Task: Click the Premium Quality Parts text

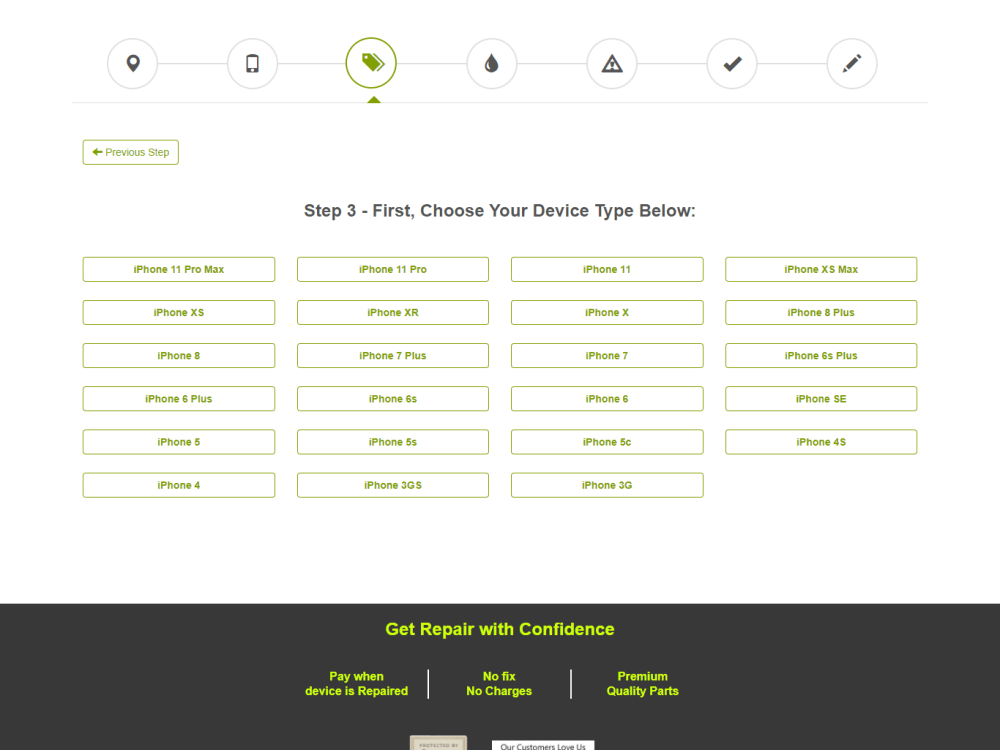Action: click(x=642, y=684)
